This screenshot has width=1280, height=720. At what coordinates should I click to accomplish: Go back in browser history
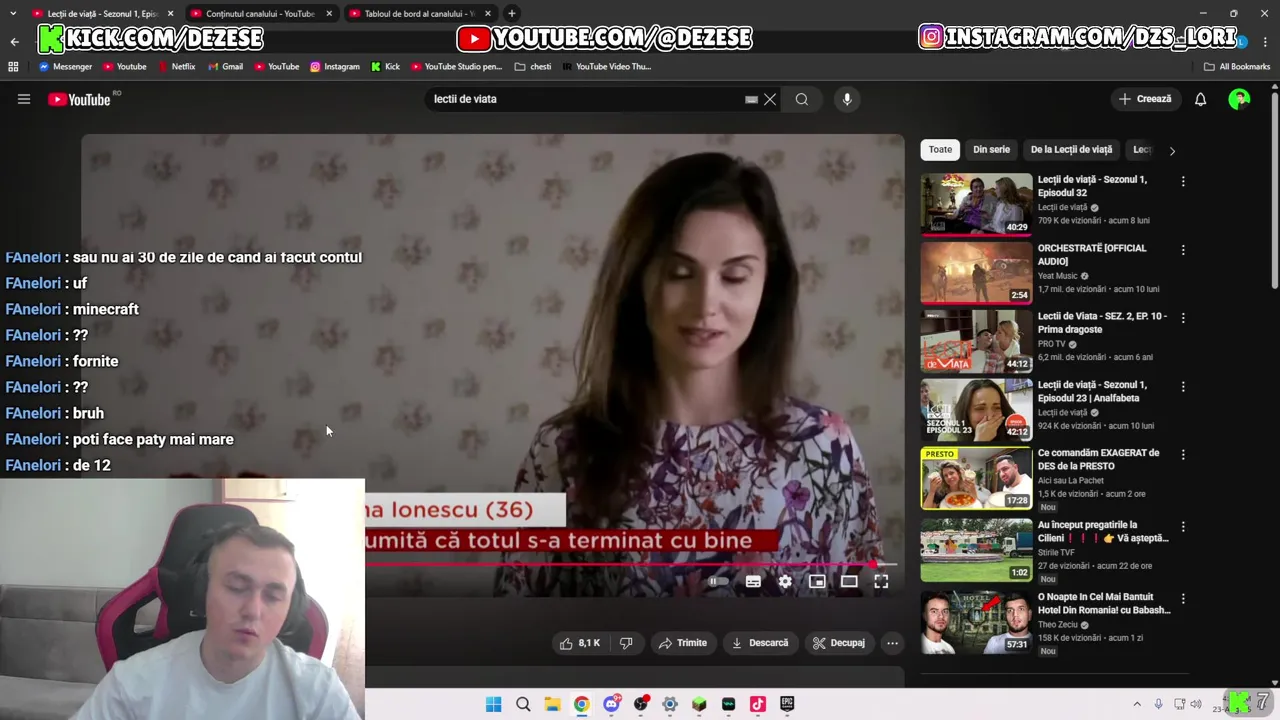click(14, 41)
